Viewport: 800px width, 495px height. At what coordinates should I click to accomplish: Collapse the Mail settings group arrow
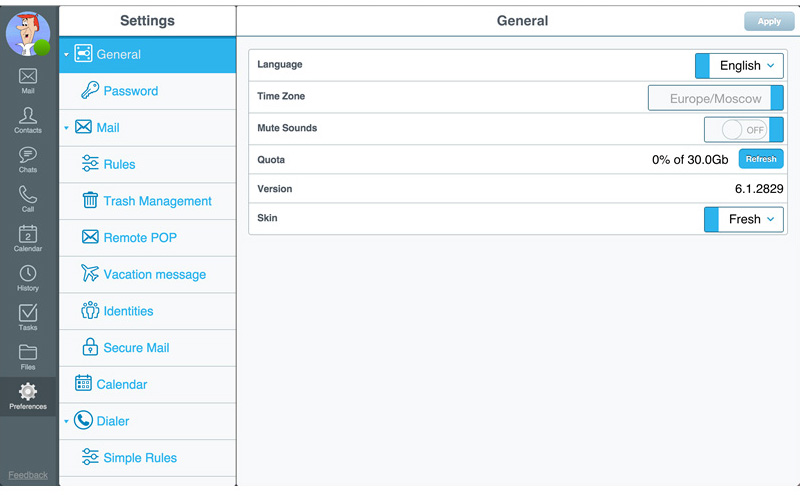pos(66,128)
